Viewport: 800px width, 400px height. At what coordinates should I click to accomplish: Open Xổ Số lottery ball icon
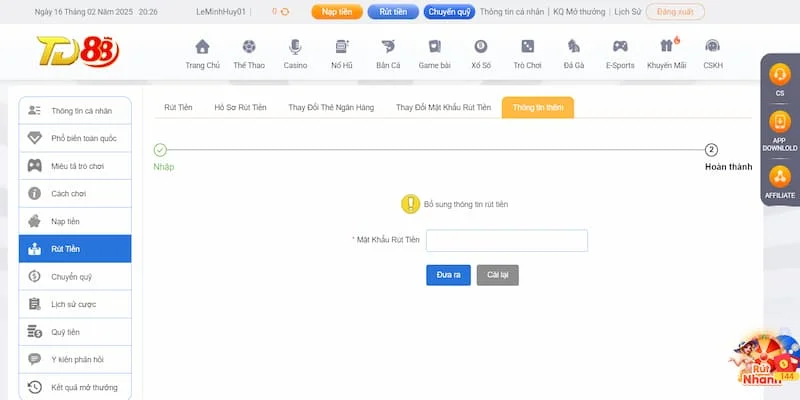pyautogui.click(x=481, y=47)
